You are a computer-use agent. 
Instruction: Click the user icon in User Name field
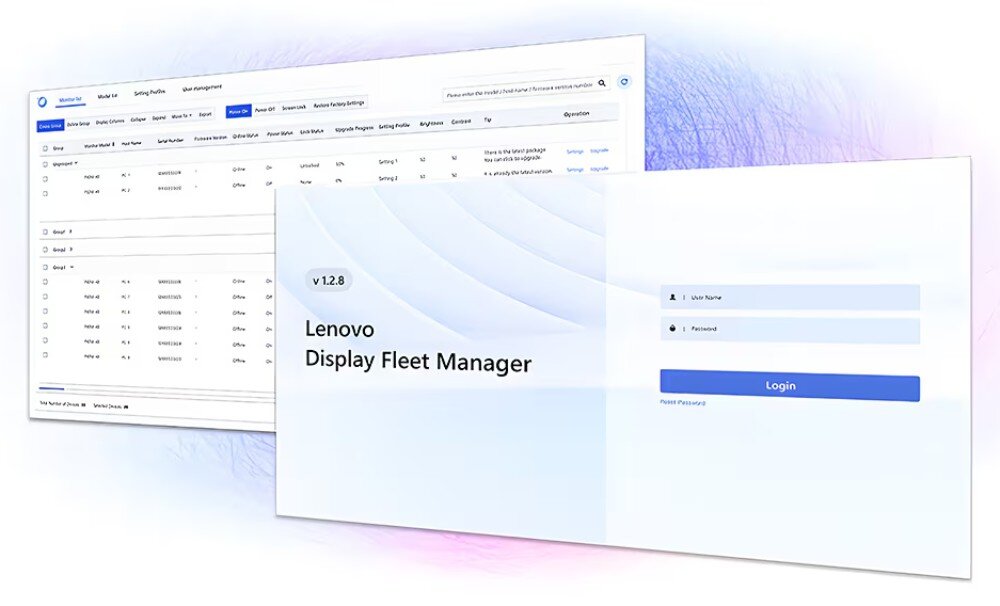pos(672,297)
